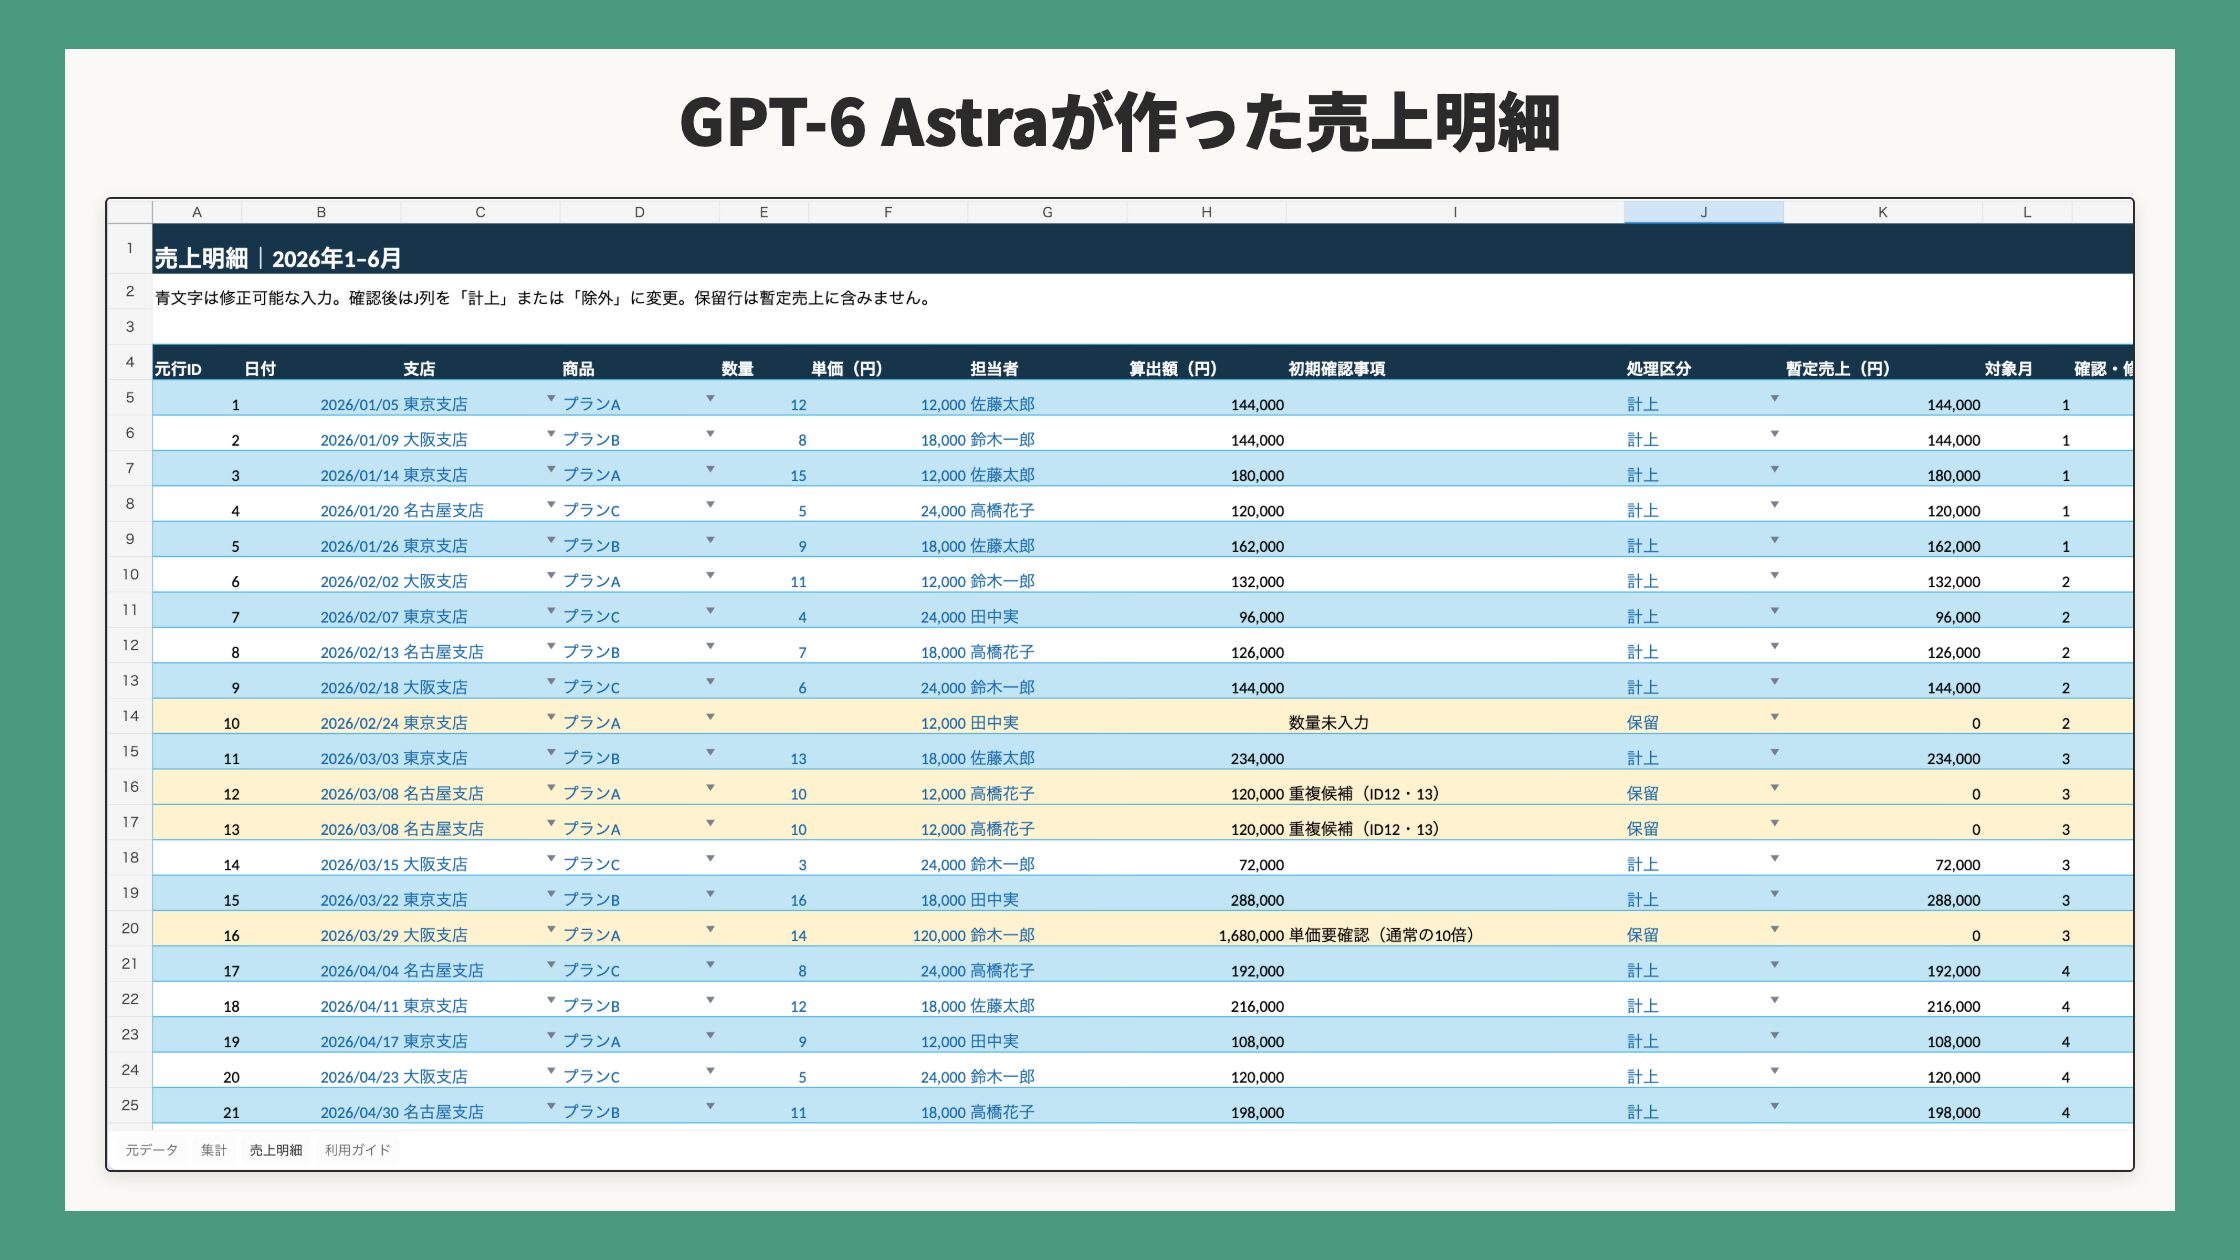Screen dimensions: 2240x1260
Task: Click the 数量未入力 cell
Action: coord(1455,717)
